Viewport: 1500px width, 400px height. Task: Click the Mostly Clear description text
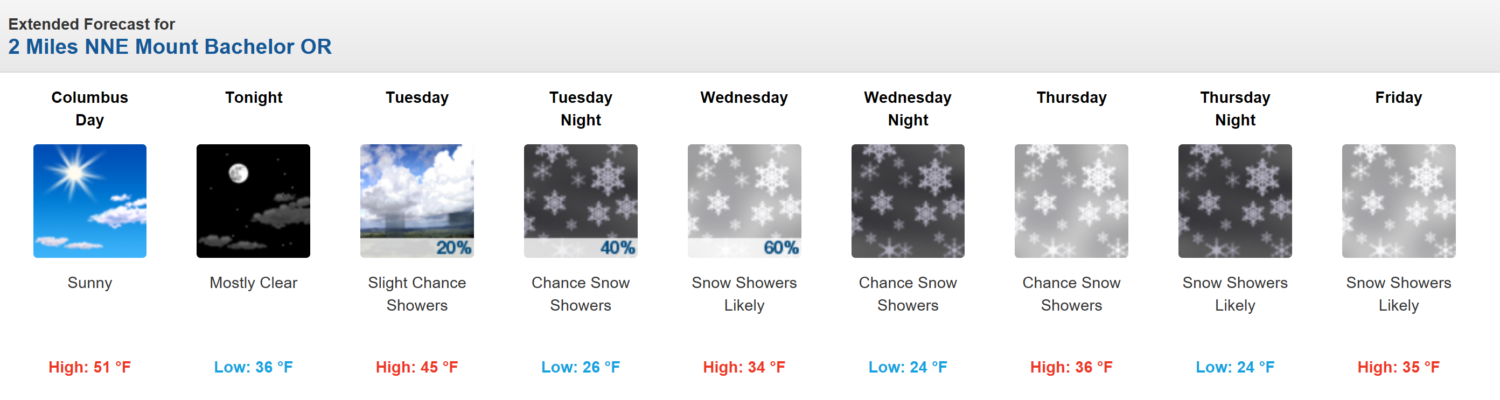[253, 283]
